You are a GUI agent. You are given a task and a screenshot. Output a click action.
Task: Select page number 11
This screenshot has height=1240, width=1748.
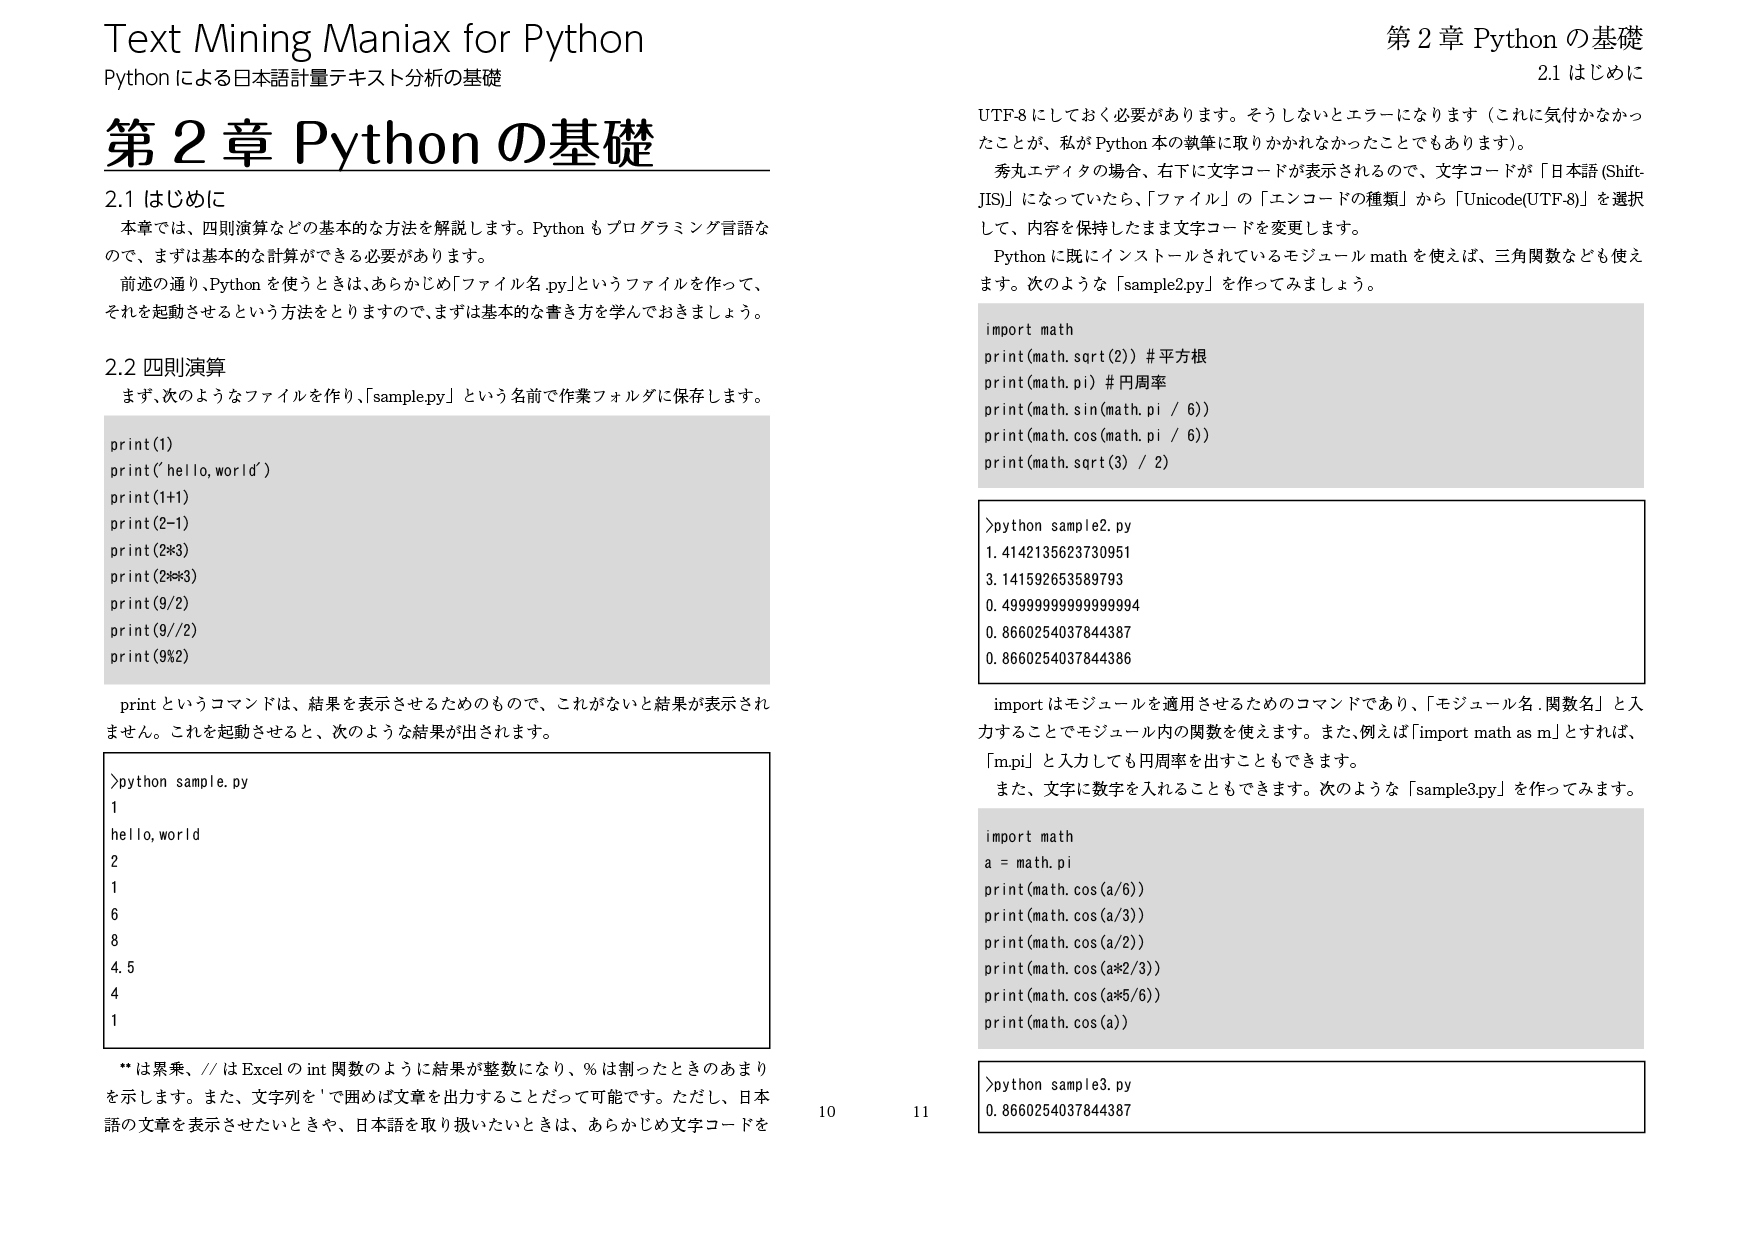coord(921,1112)
